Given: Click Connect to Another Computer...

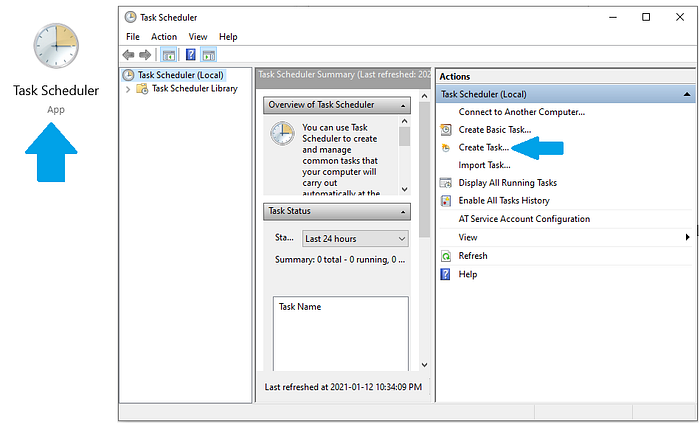Looking at the screenshot, I should pyautogui.click(x=521, y=112).
